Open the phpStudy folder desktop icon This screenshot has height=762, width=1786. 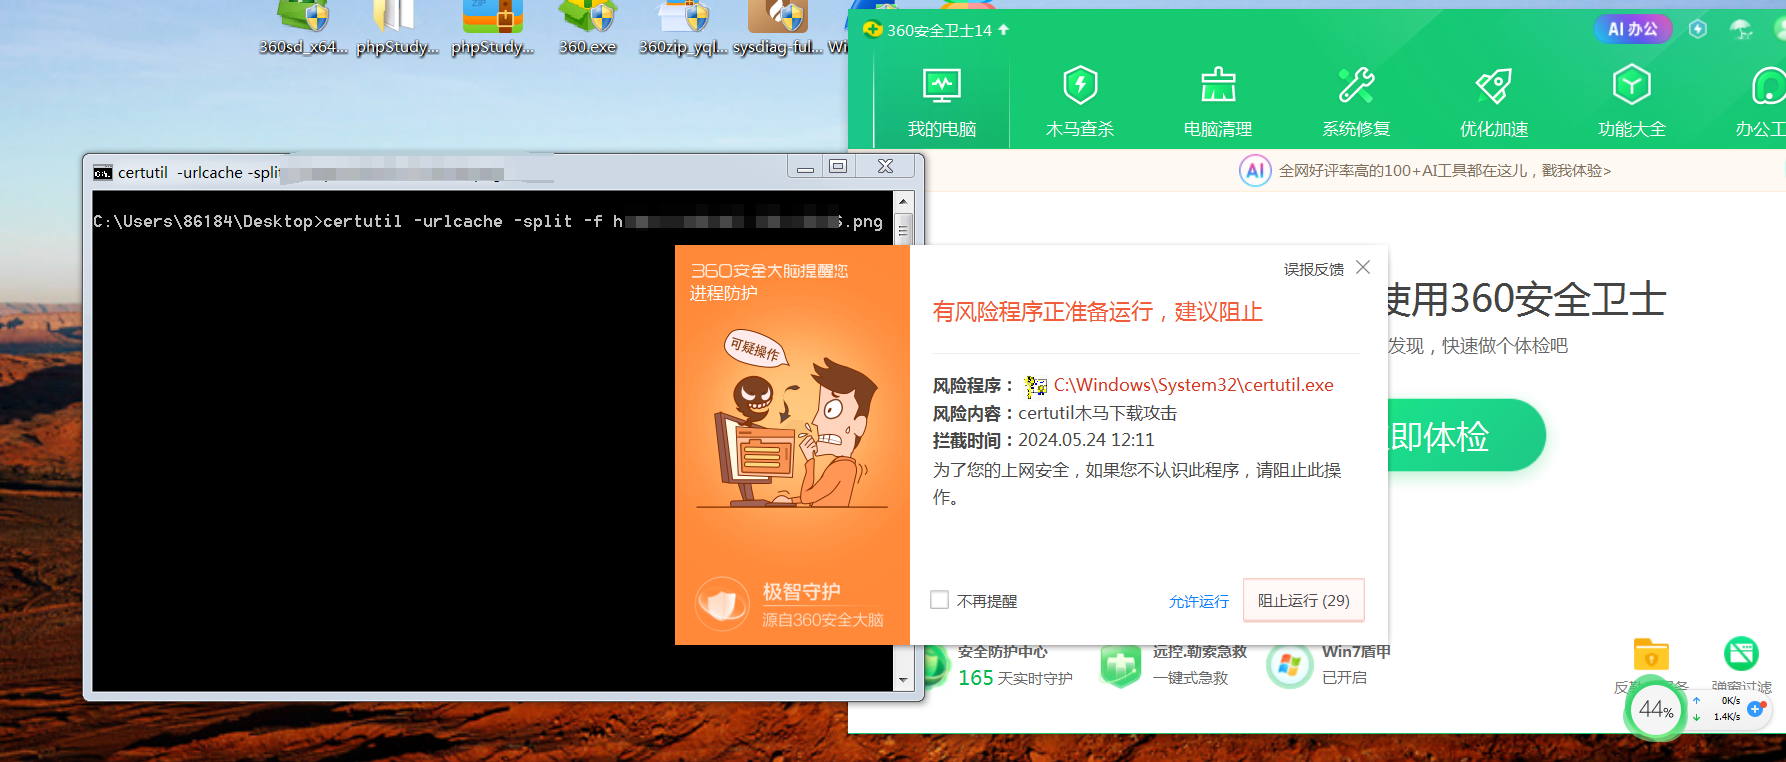(397, 27)
